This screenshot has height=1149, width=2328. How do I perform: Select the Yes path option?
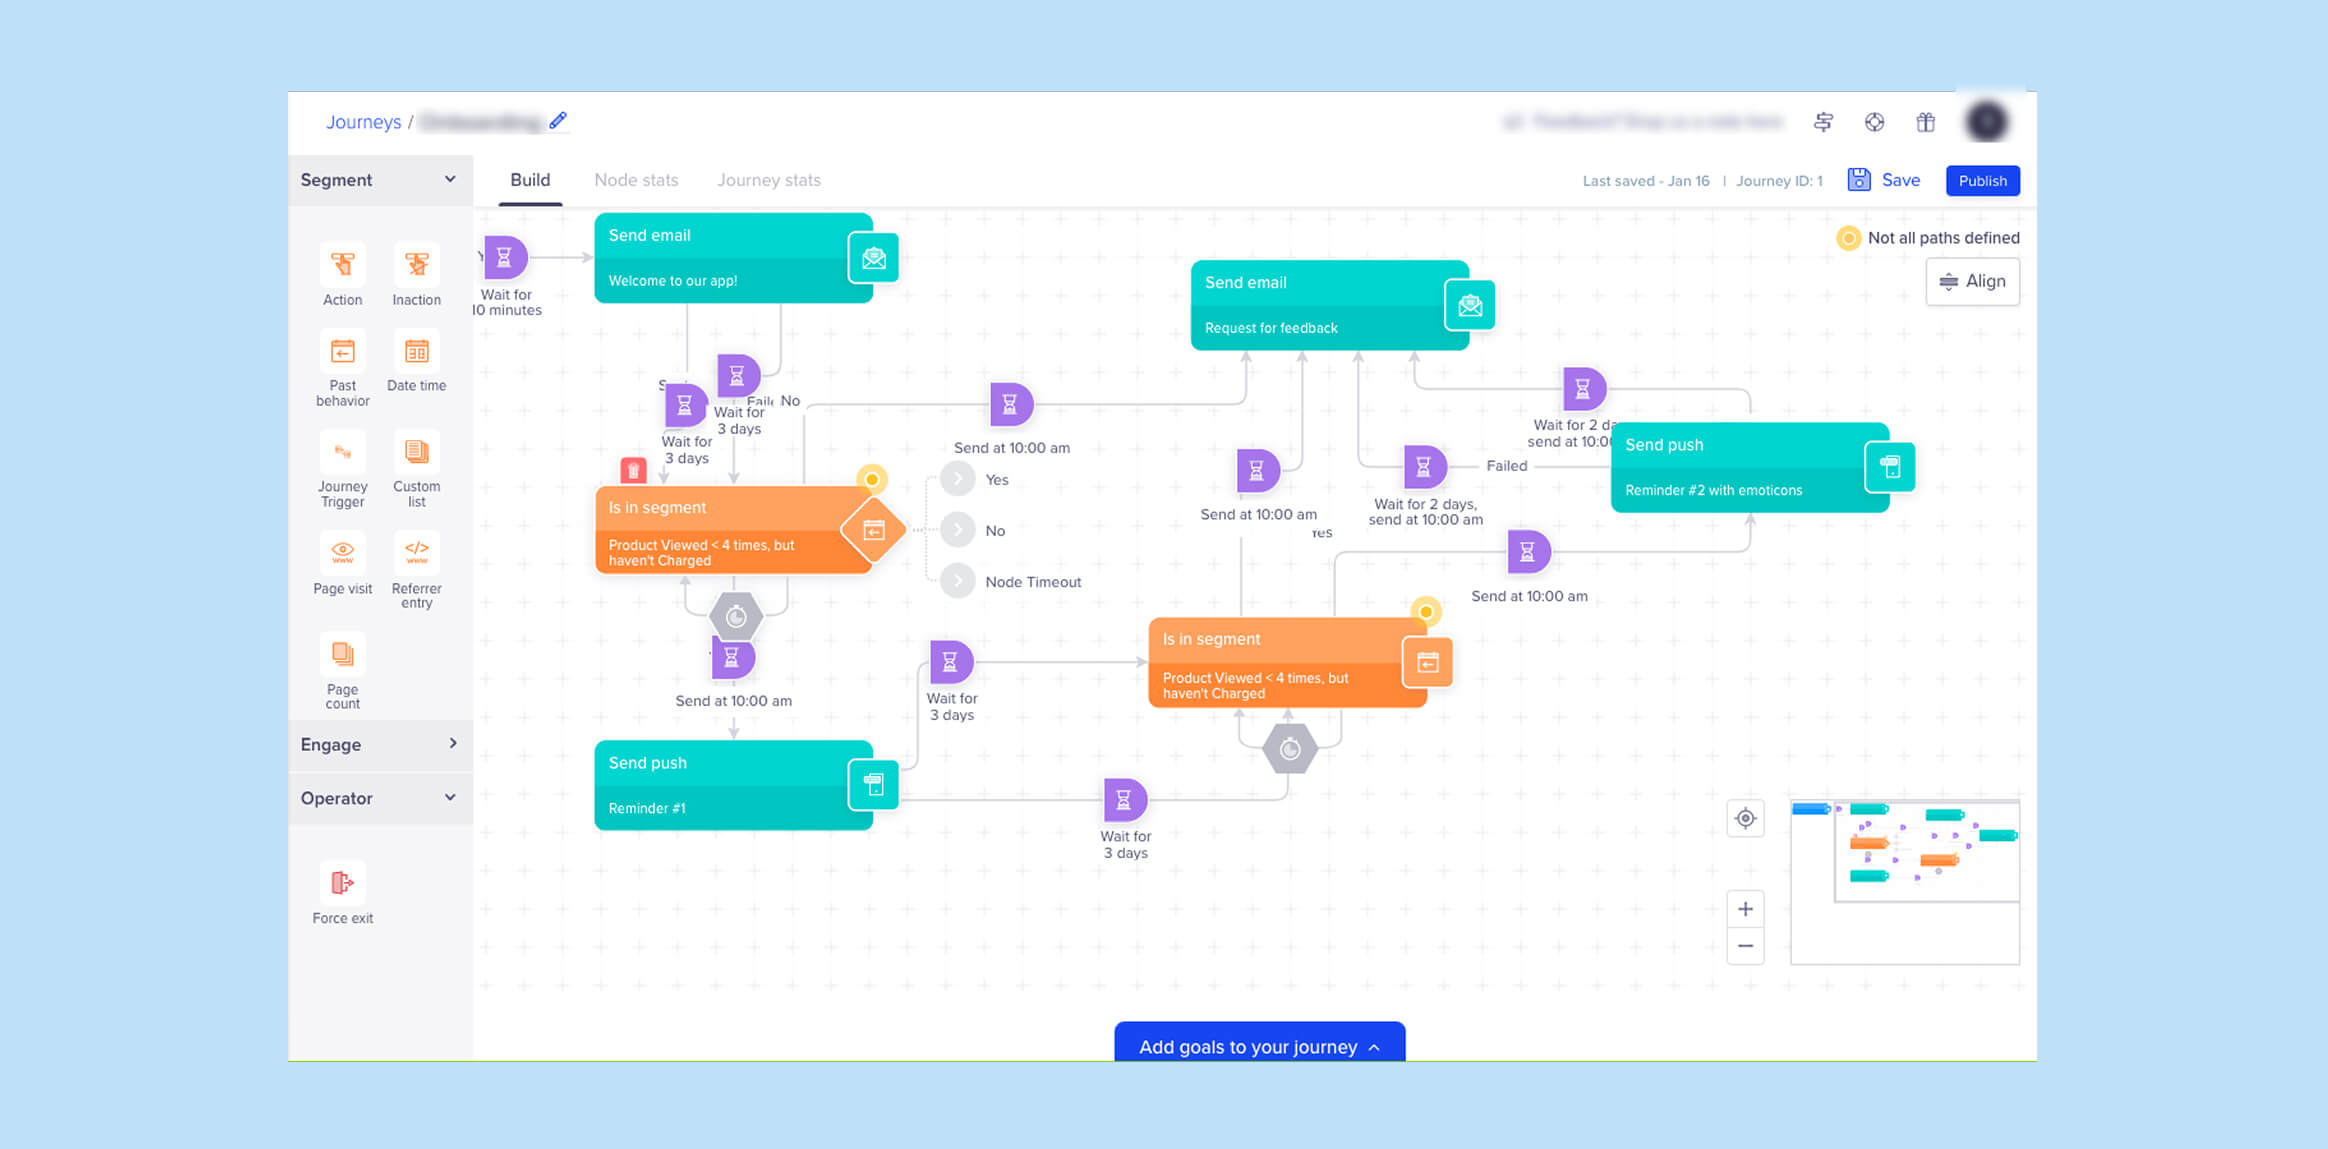tap(958, 480)
